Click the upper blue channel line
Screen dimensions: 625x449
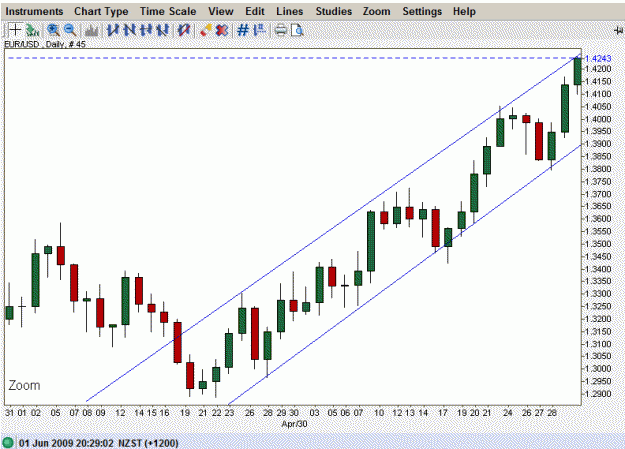click(335, 226)
